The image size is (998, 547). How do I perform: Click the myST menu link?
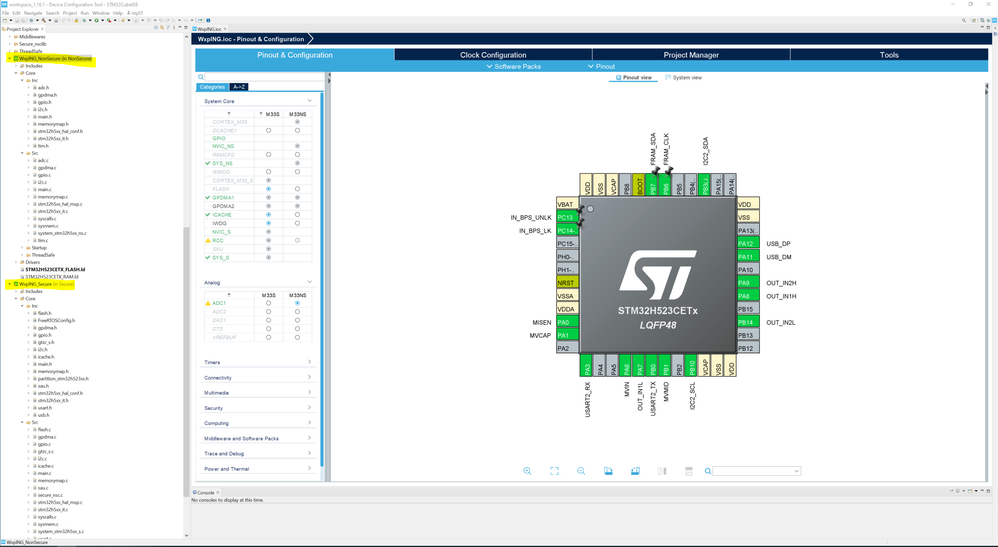135,13
